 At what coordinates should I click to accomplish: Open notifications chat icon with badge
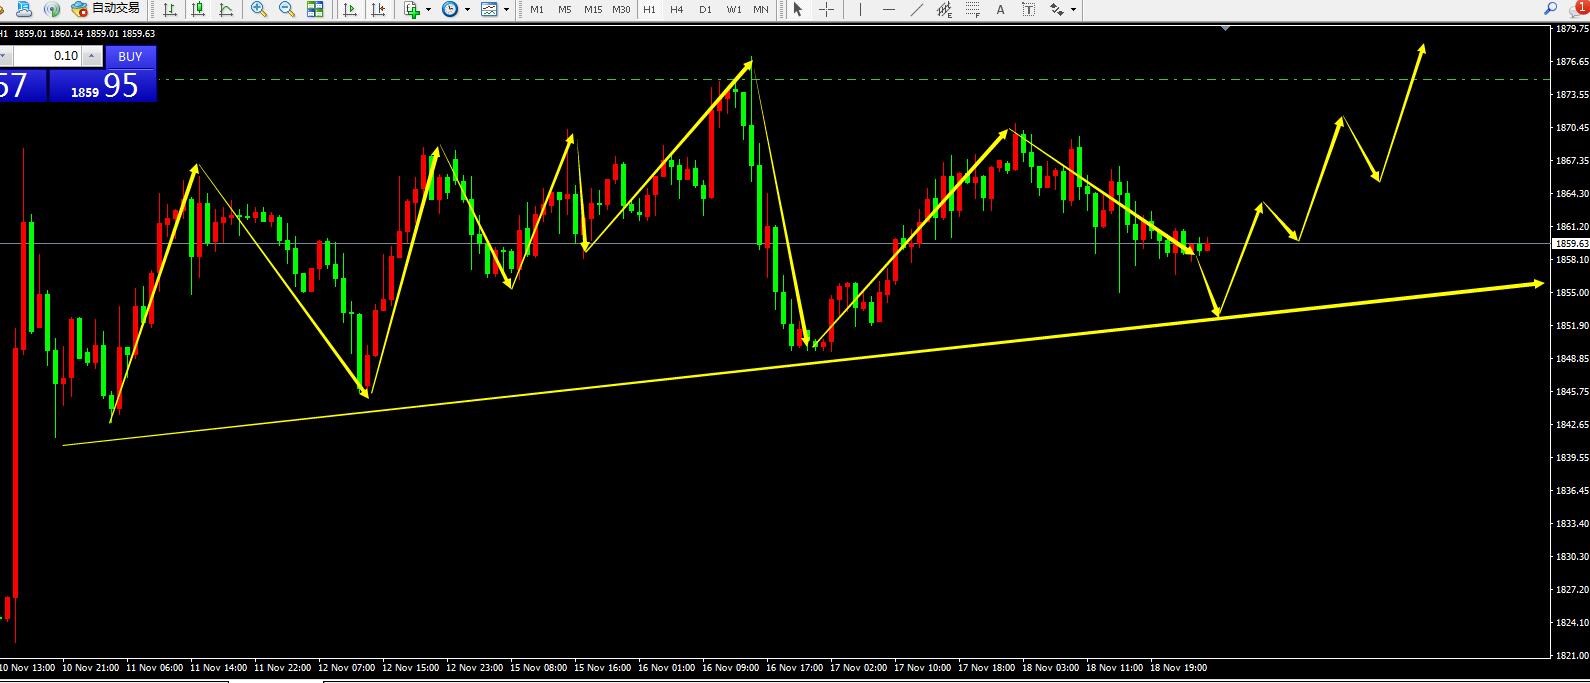pyautogui.click(x=1577, y=9)
